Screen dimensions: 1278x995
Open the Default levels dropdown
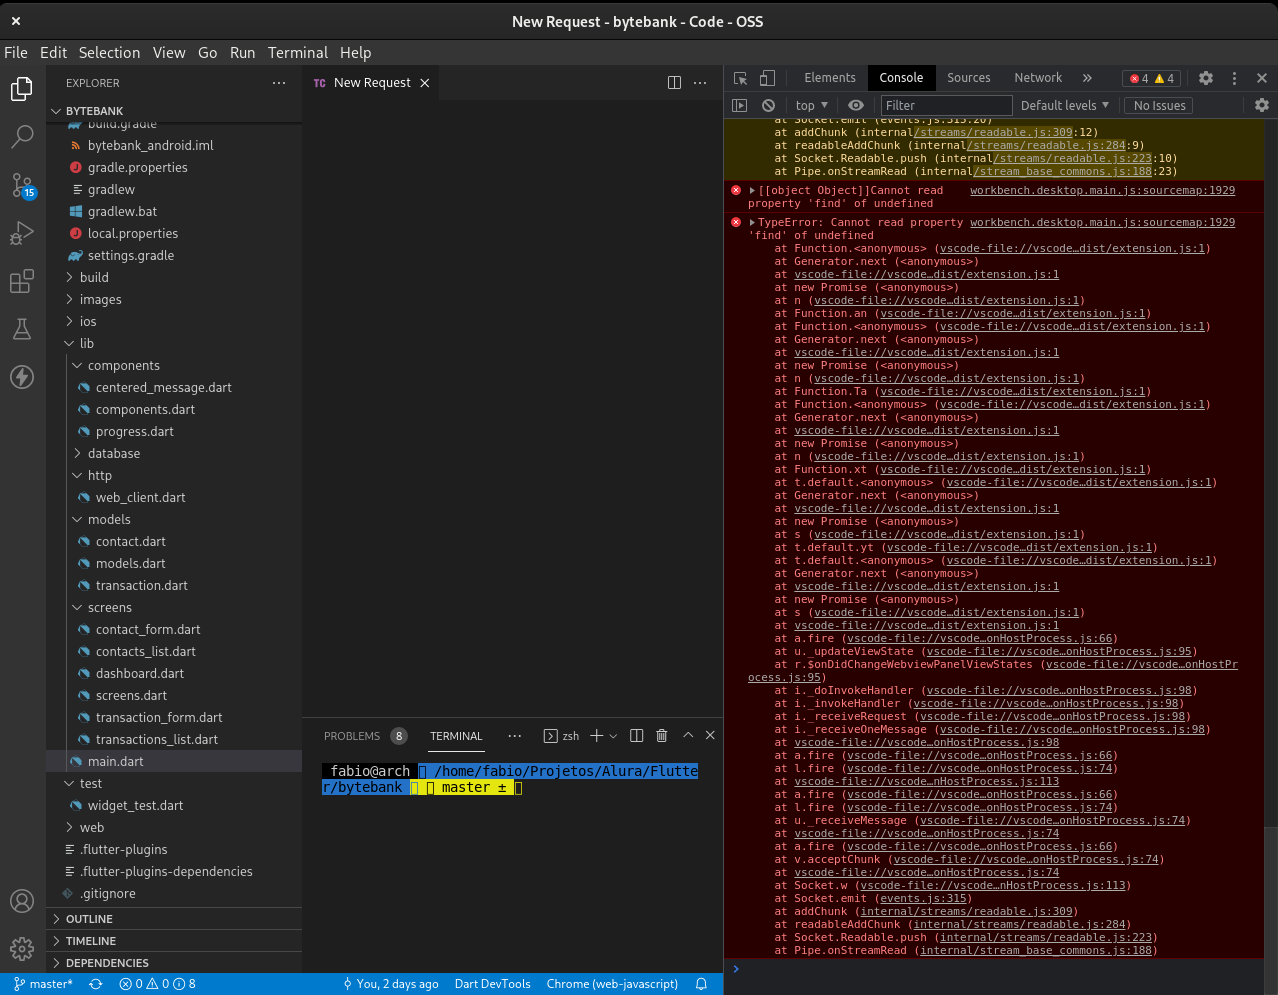1063,105
